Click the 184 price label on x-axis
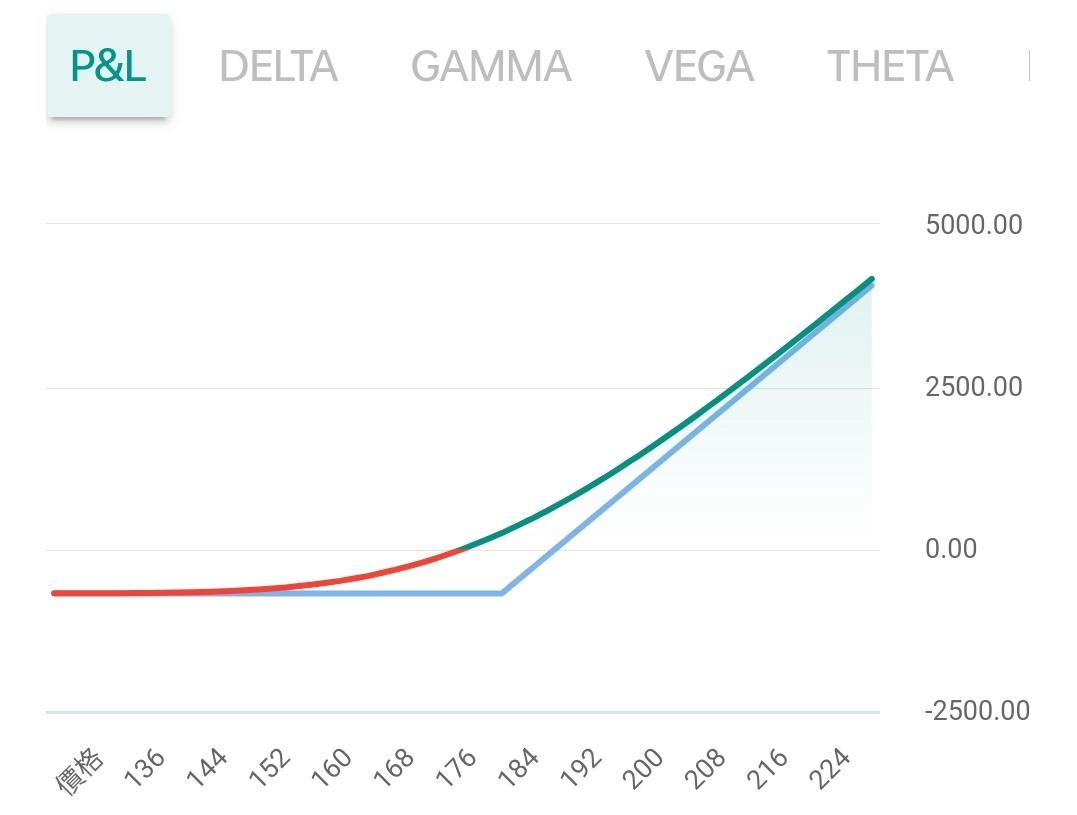 [521, 768]
